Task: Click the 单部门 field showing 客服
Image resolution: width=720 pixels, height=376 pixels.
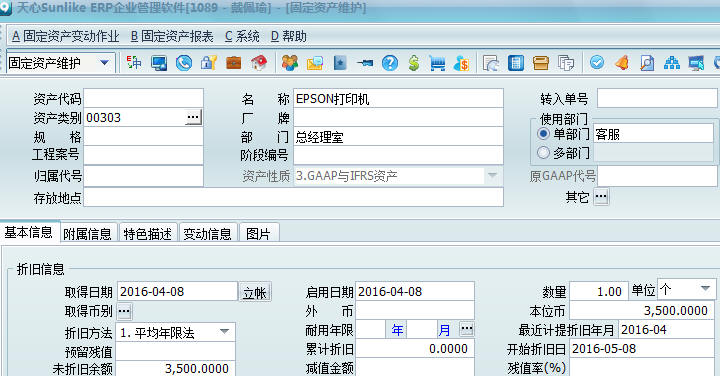Action: click(653, 134)
